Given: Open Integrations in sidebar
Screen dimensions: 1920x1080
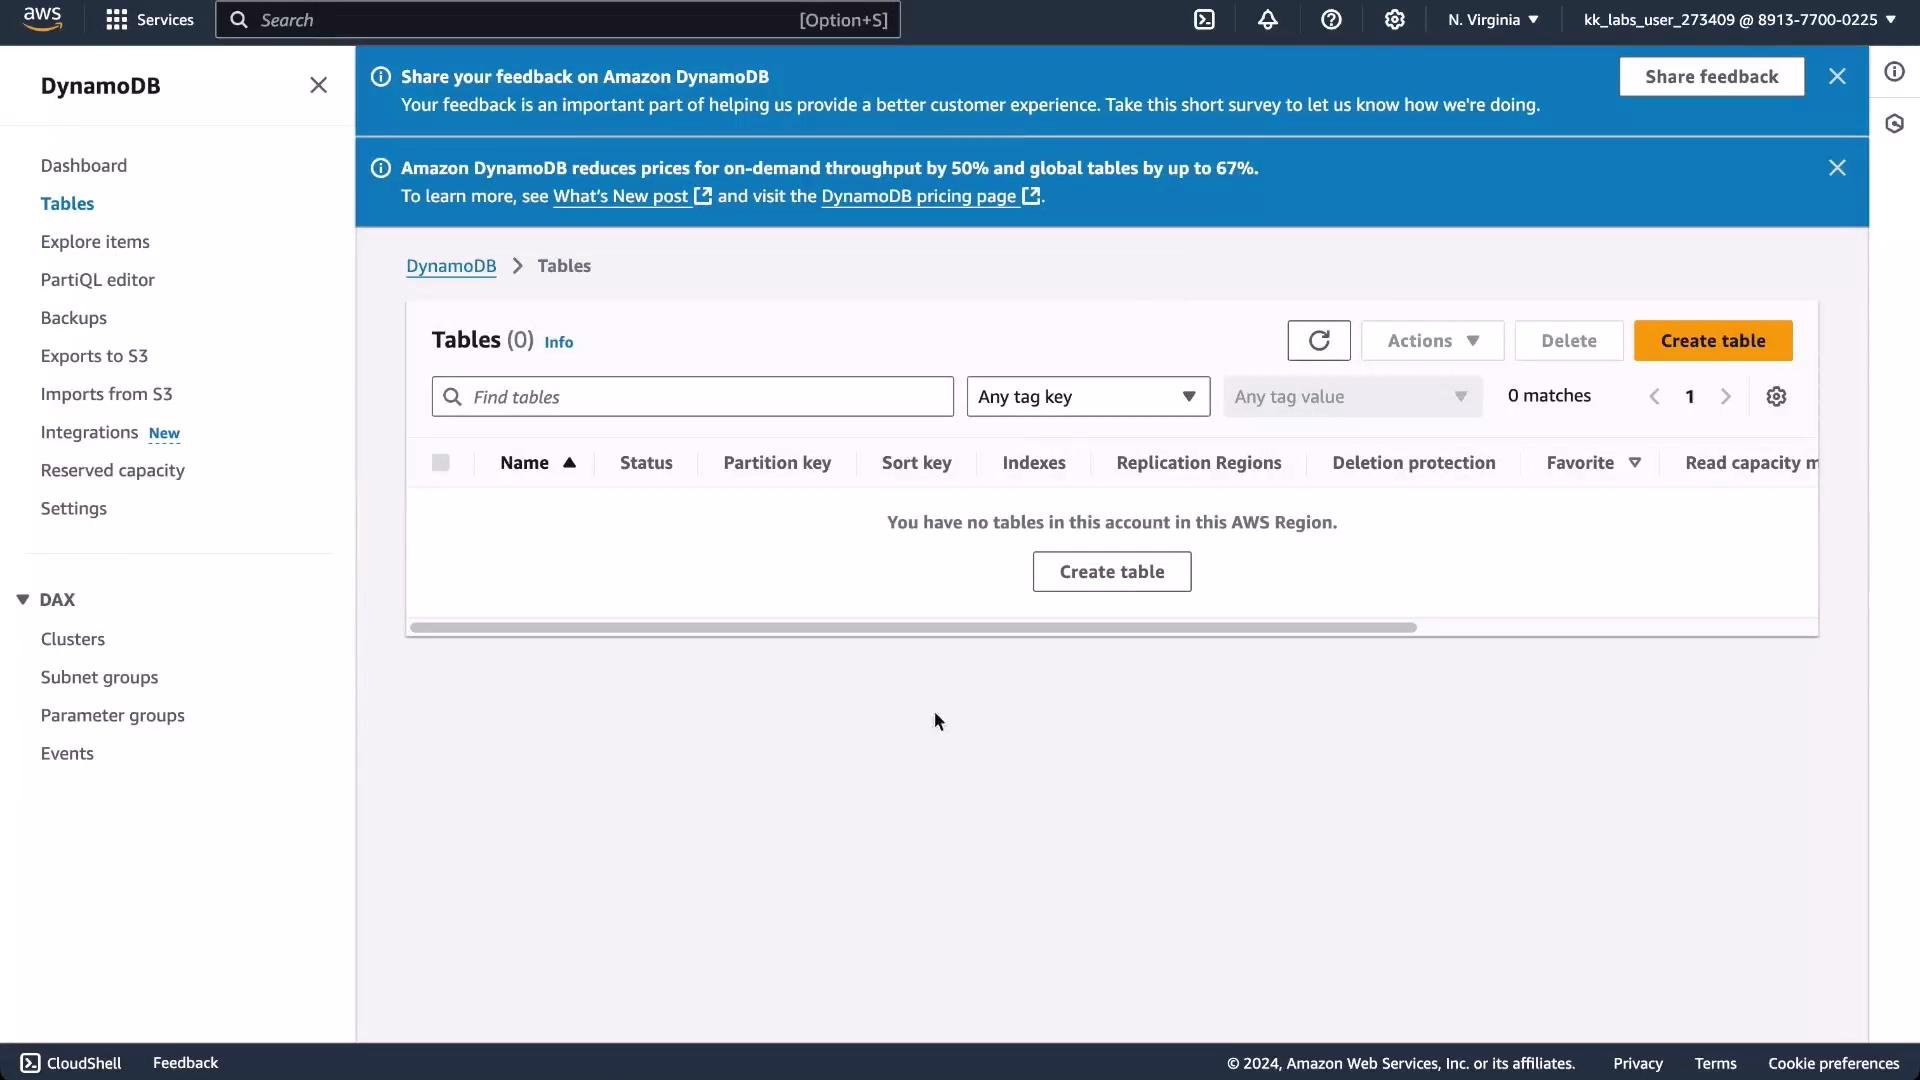Looking at the screenshot, I should (x=89, y=432).
